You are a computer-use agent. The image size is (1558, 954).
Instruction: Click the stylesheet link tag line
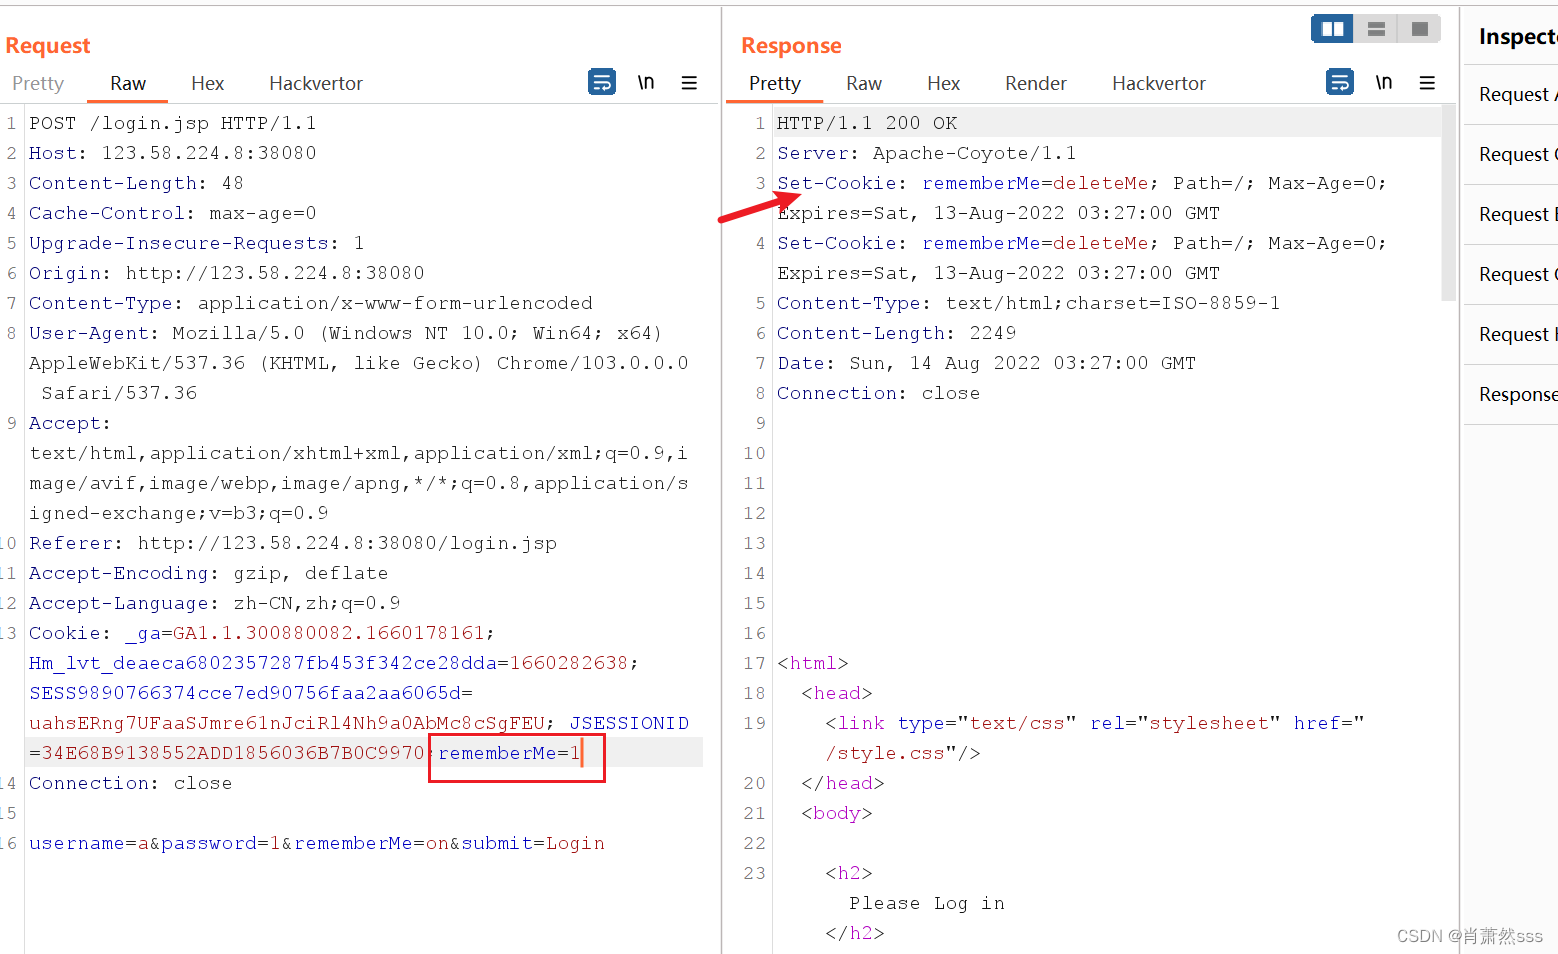(1095, 738)
